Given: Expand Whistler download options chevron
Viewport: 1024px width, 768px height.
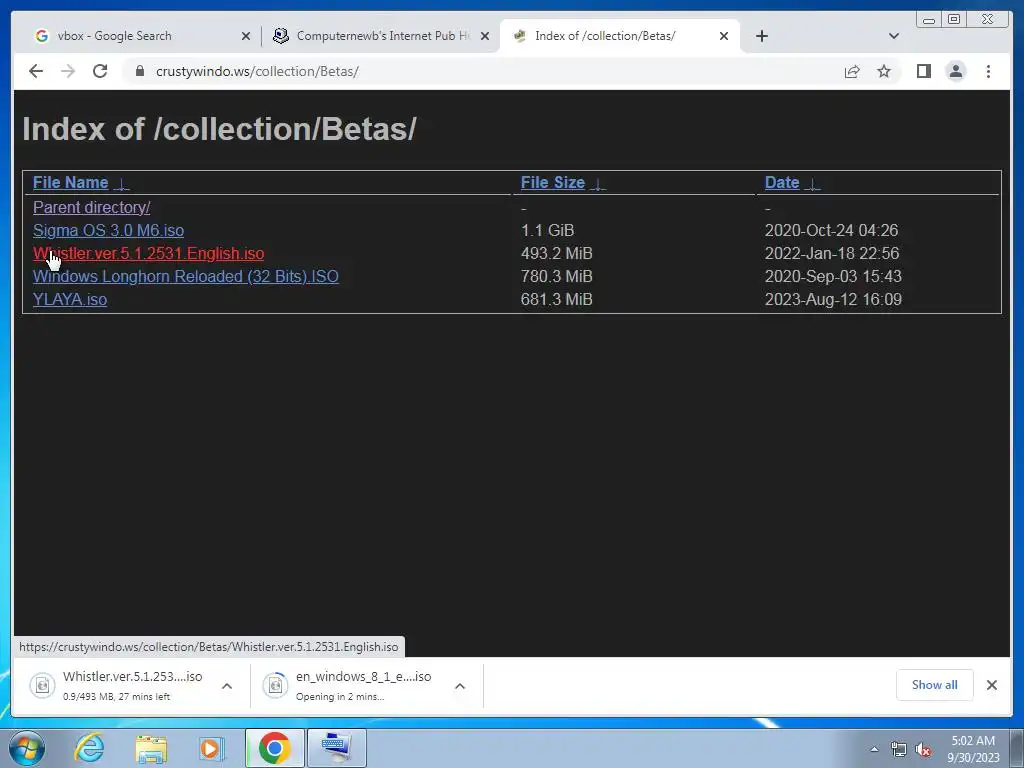Looking at the screenshot, I should (x=227, y=686).
